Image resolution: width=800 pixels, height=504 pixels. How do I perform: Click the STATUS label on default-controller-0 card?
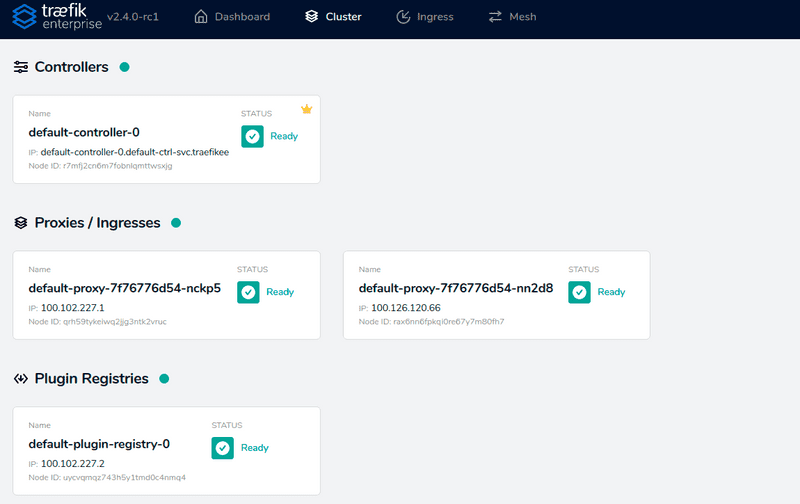(257, 114)
